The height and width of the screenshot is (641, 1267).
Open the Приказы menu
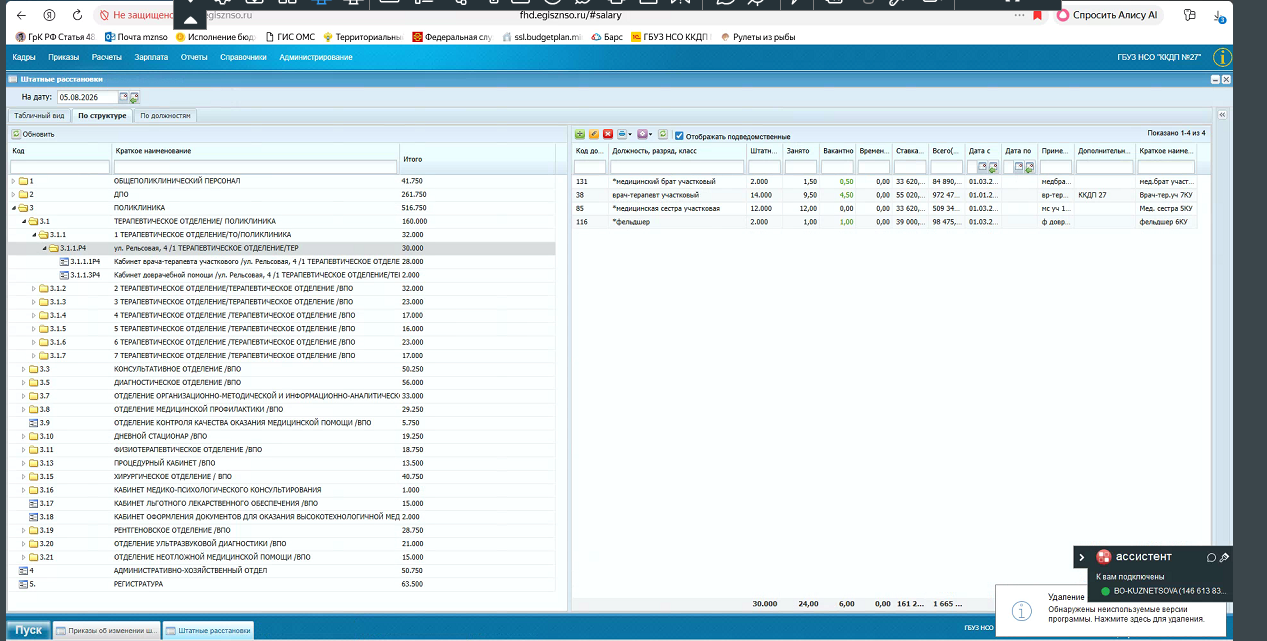(63, 57)
